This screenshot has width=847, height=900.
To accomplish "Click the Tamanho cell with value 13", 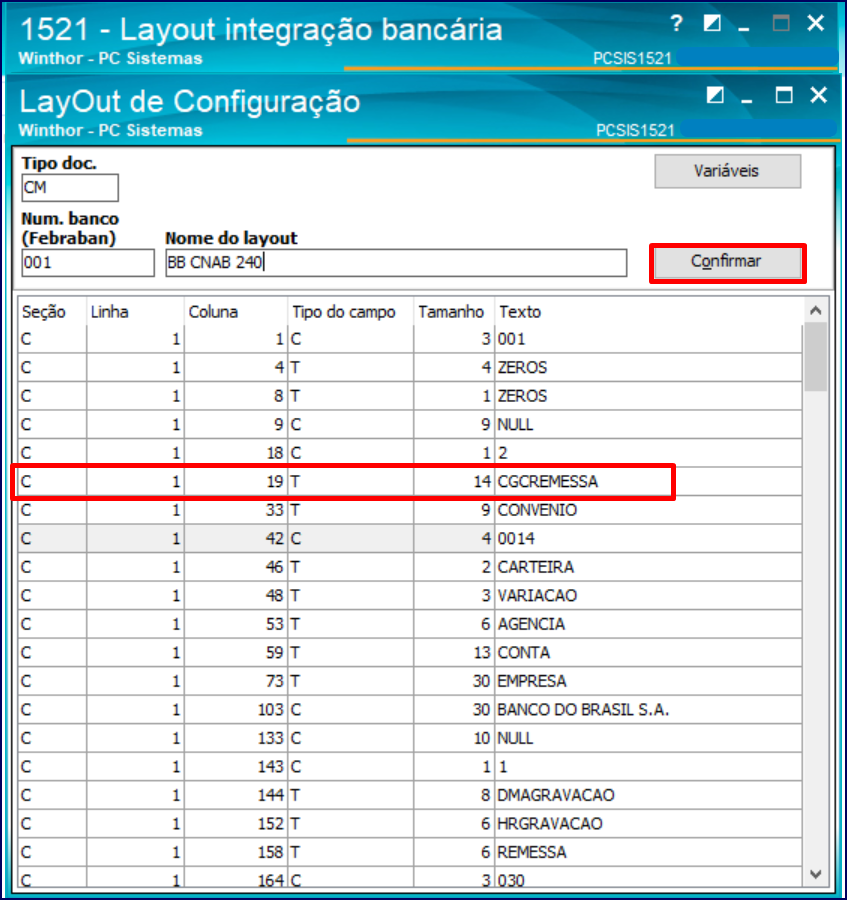I will pos(453,653).
